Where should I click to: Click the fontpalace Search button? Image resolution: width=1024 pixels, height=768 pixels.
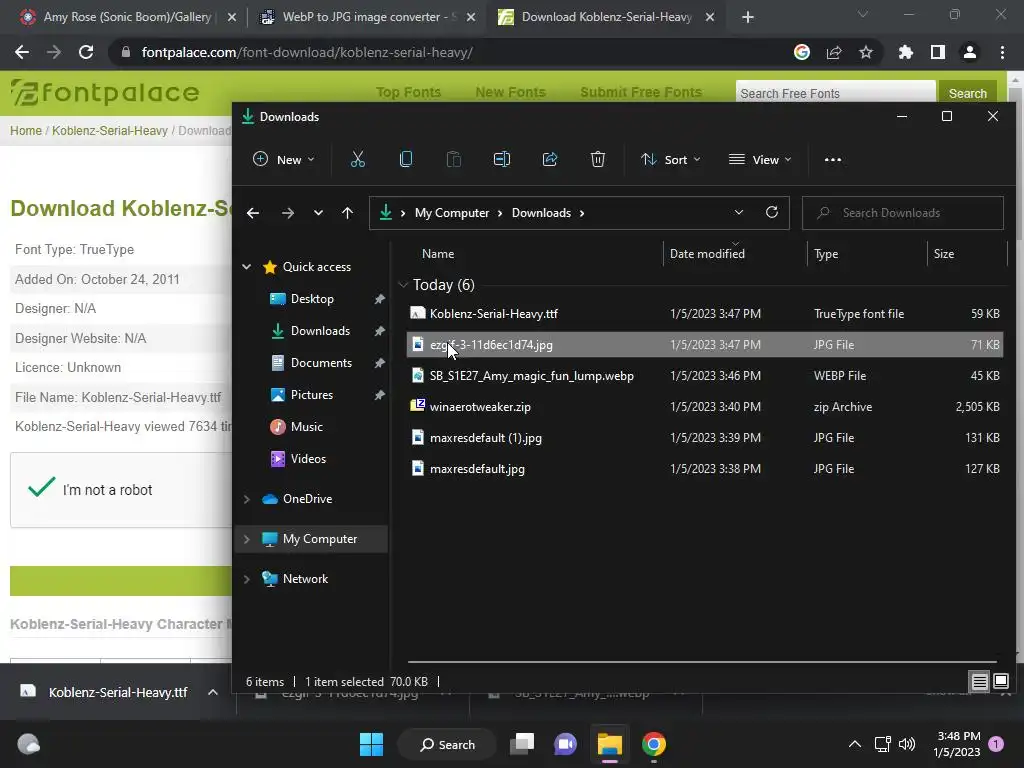click(967, 93)
